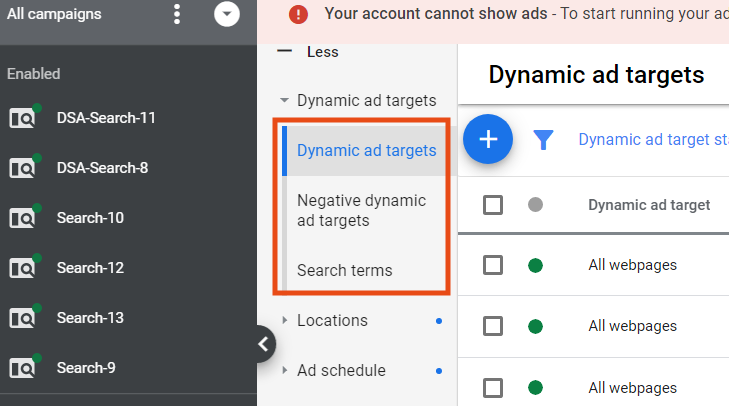Screen dimensions: 729x406
Task: Check the second All webpages row checkbox
Action: click(x=493, y=325)
